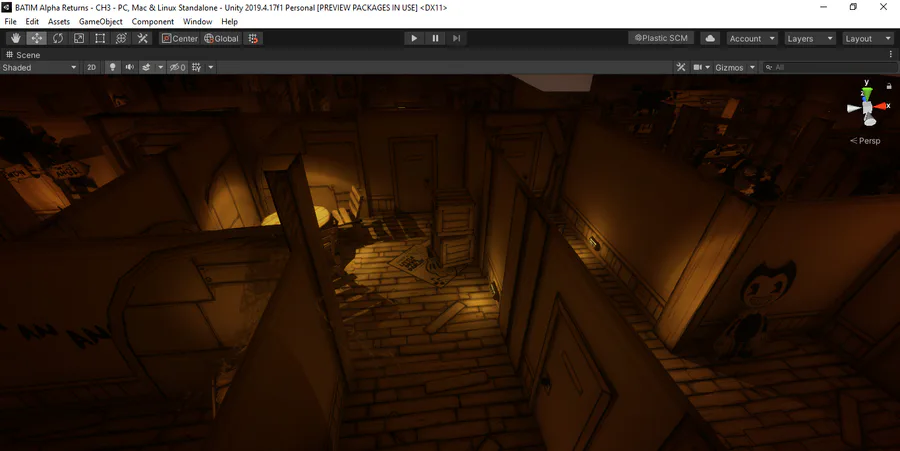900x451 pixels.
Task: Toggle scene audio speaker
Action: point(130,67)
